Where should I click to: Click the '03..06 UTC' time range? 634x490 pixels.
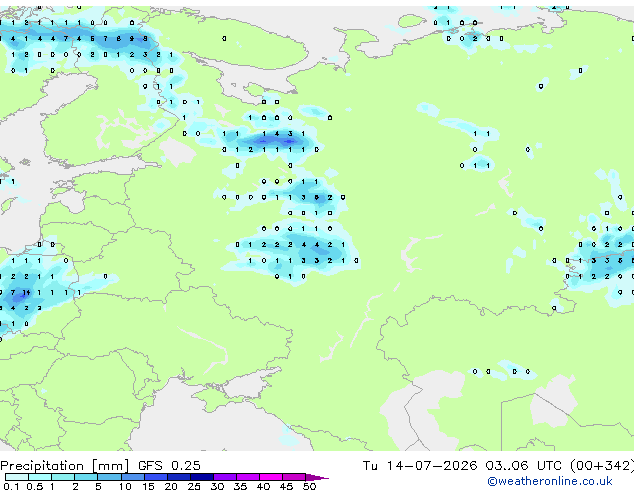(x=523, y=466)
